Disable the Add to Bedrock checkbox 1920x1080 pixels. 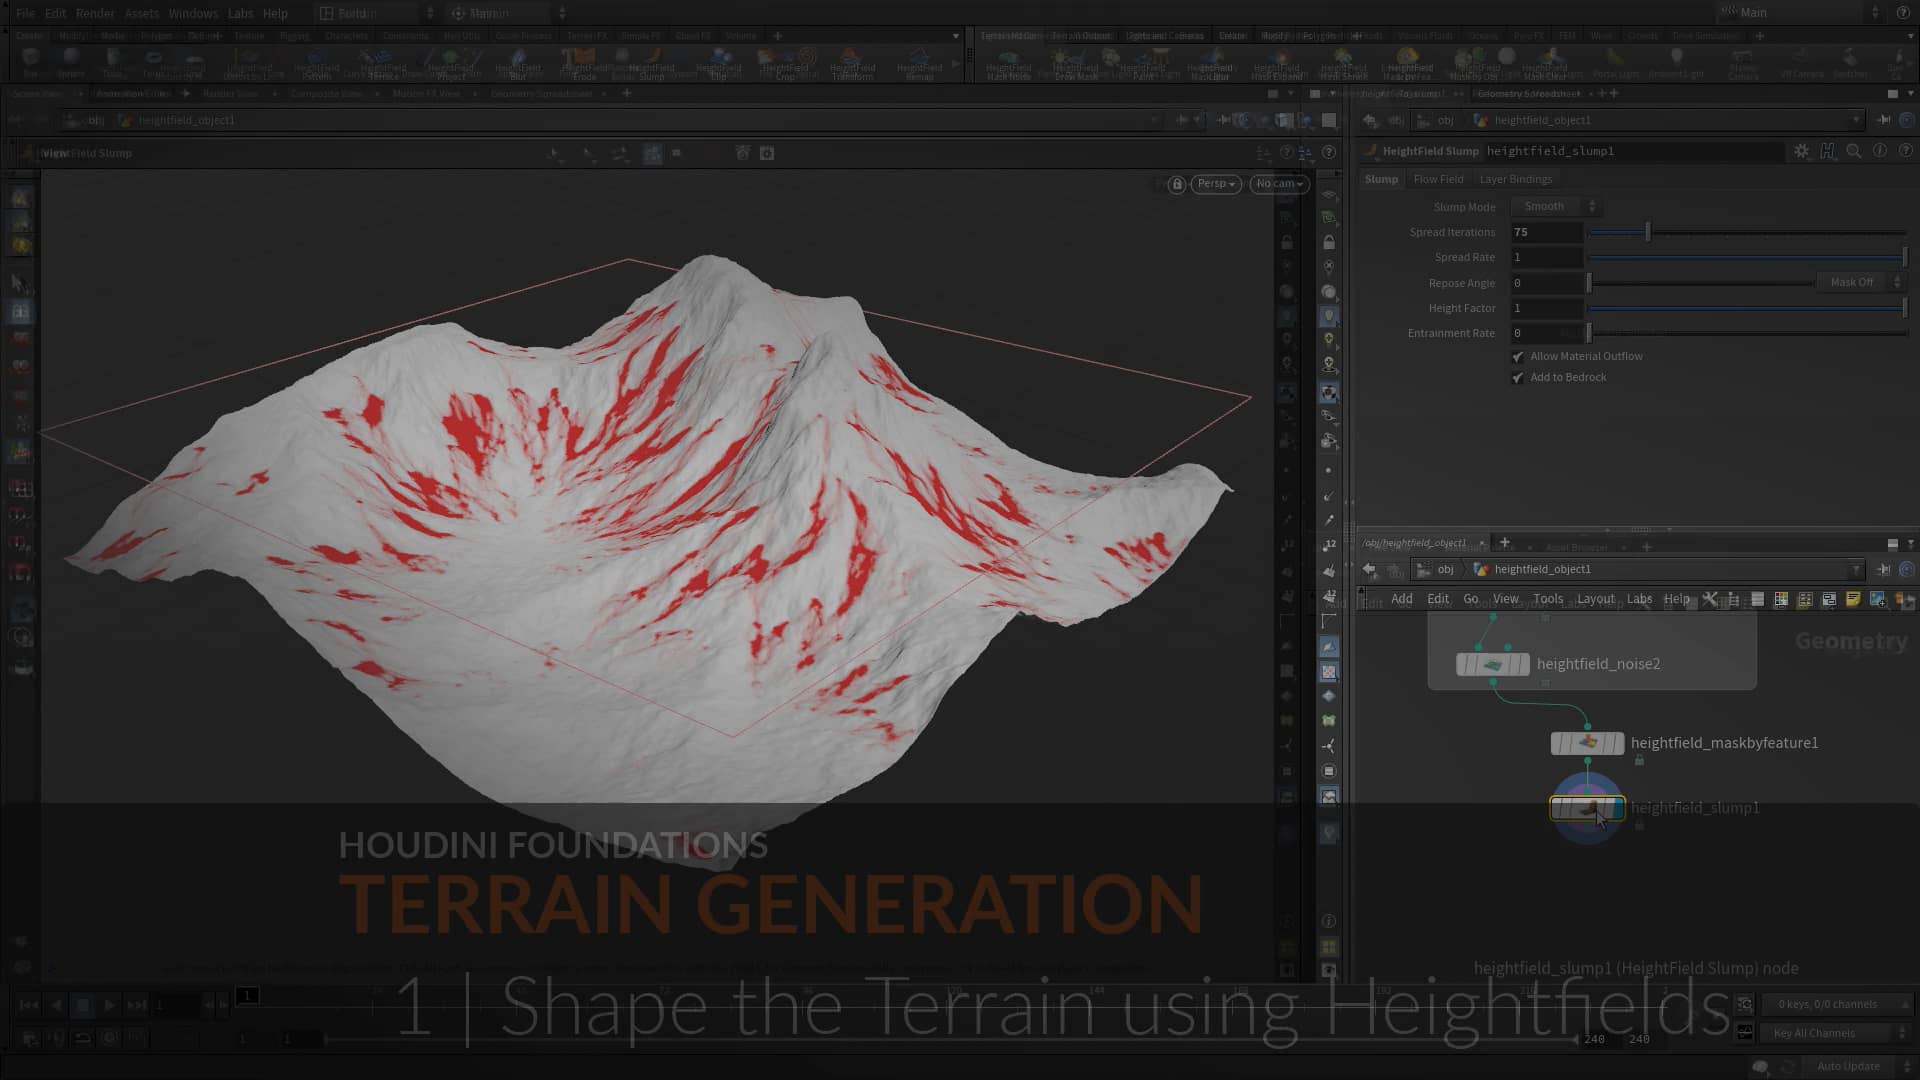[x=1518, y=377]
